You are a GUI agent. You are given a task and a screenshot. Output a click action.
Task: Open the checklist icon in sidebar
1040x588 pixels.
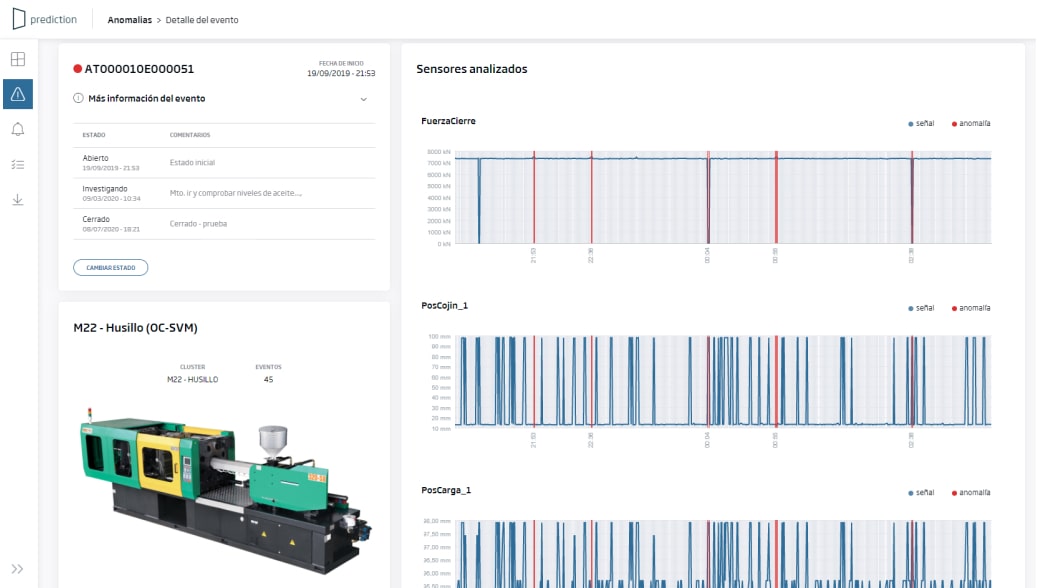[x=18, y=164]
